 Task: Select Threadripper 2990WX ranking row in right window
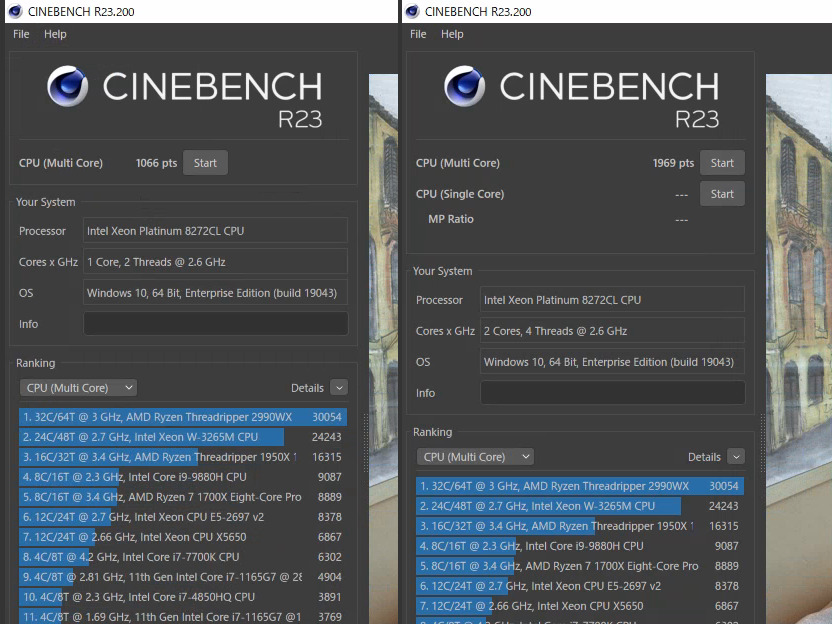pyautogui.click(x=580, y=486)
